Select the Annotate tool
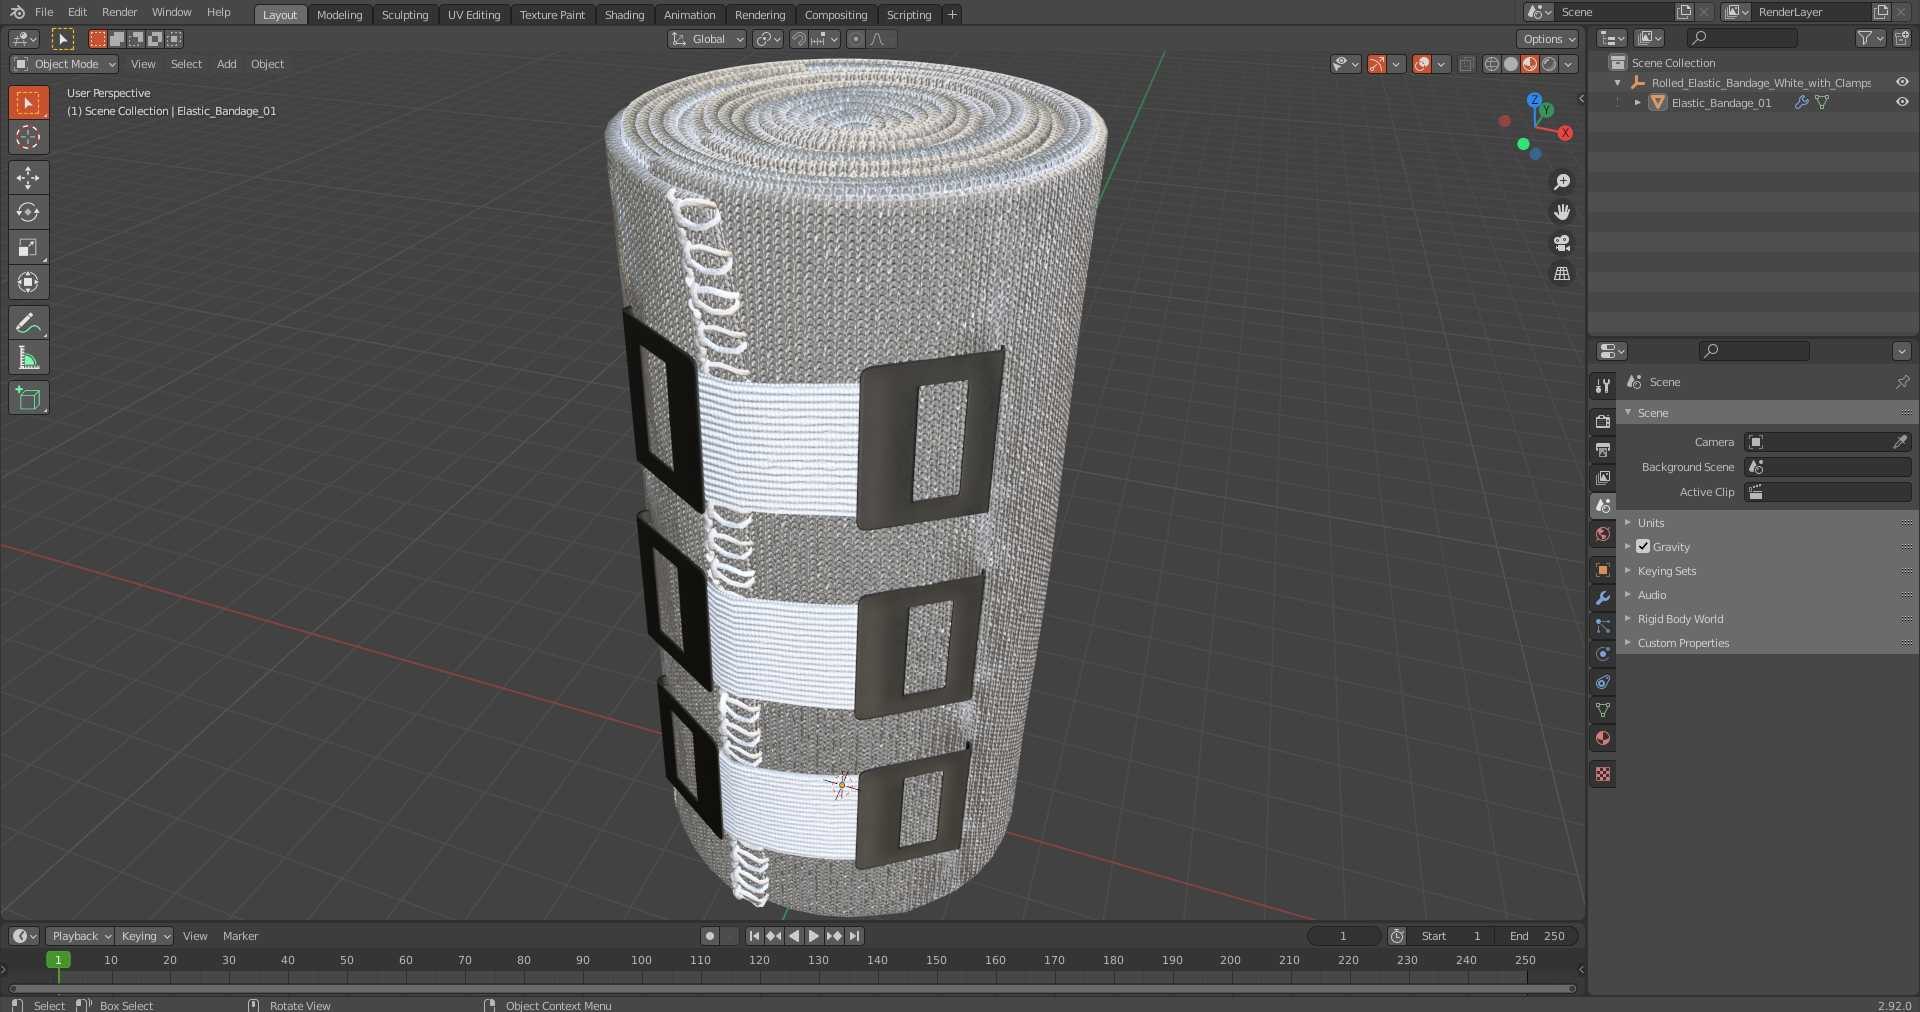 point(28,323)
